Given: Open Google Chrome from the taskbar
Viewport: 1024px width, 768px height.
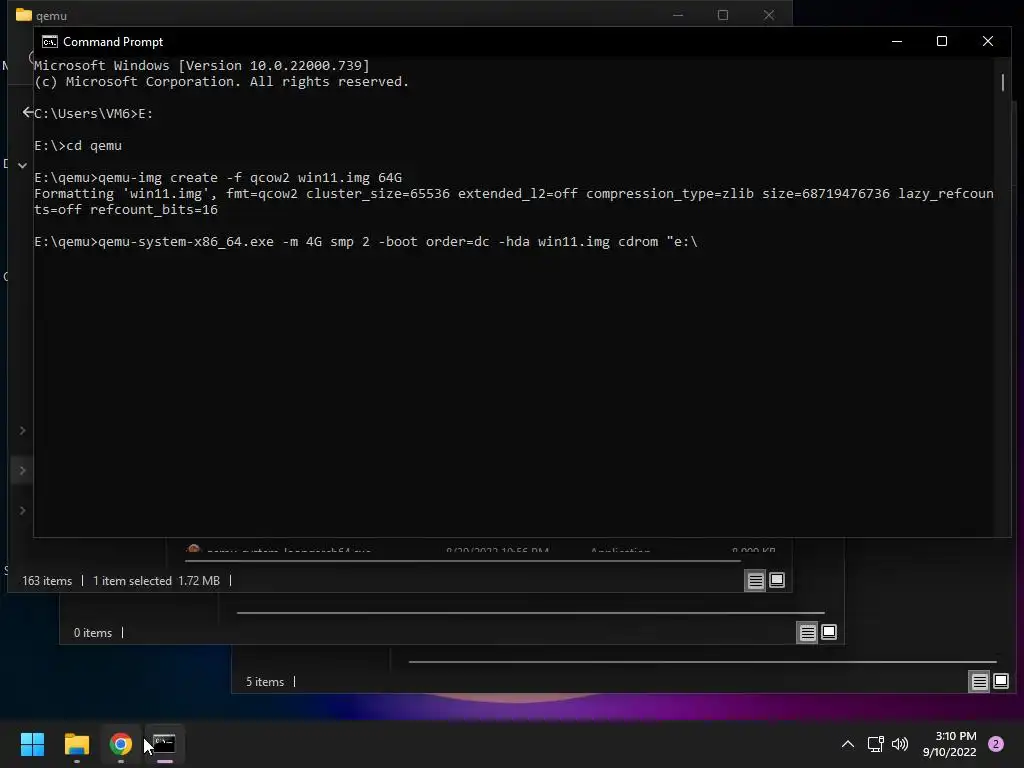Looking at the screenshot, I should click(x=121, y=744).
